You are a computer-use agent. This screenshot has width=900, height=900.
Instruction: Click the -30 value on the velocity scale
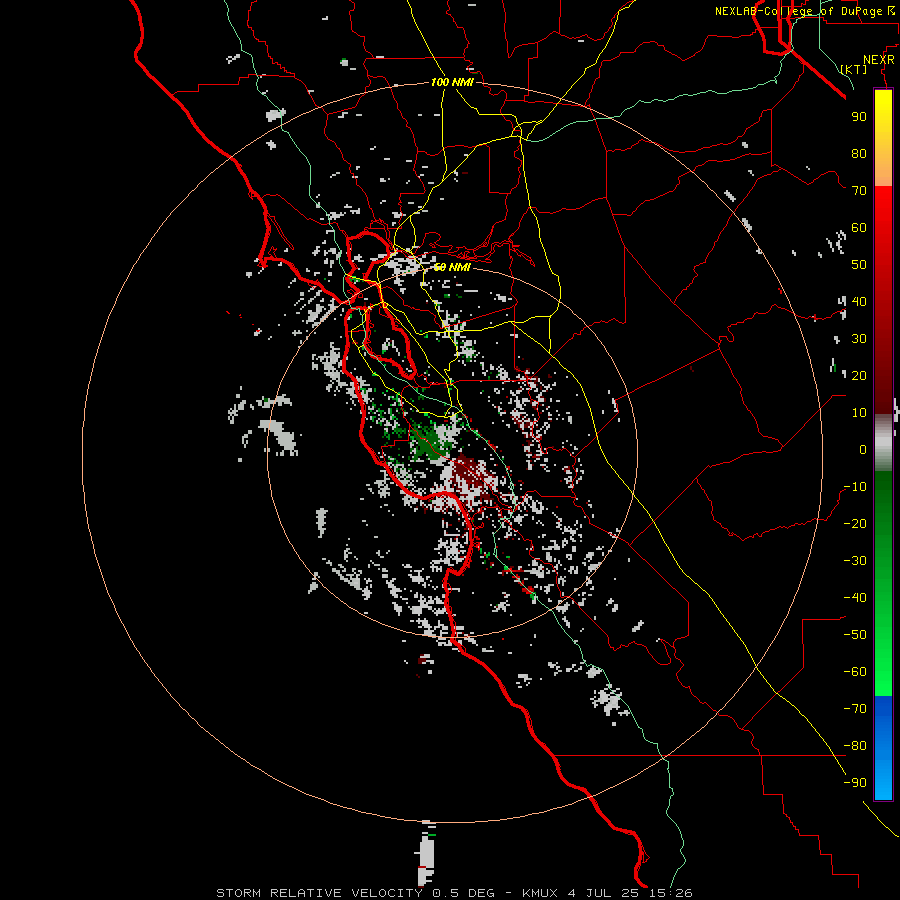coord(855,561)
